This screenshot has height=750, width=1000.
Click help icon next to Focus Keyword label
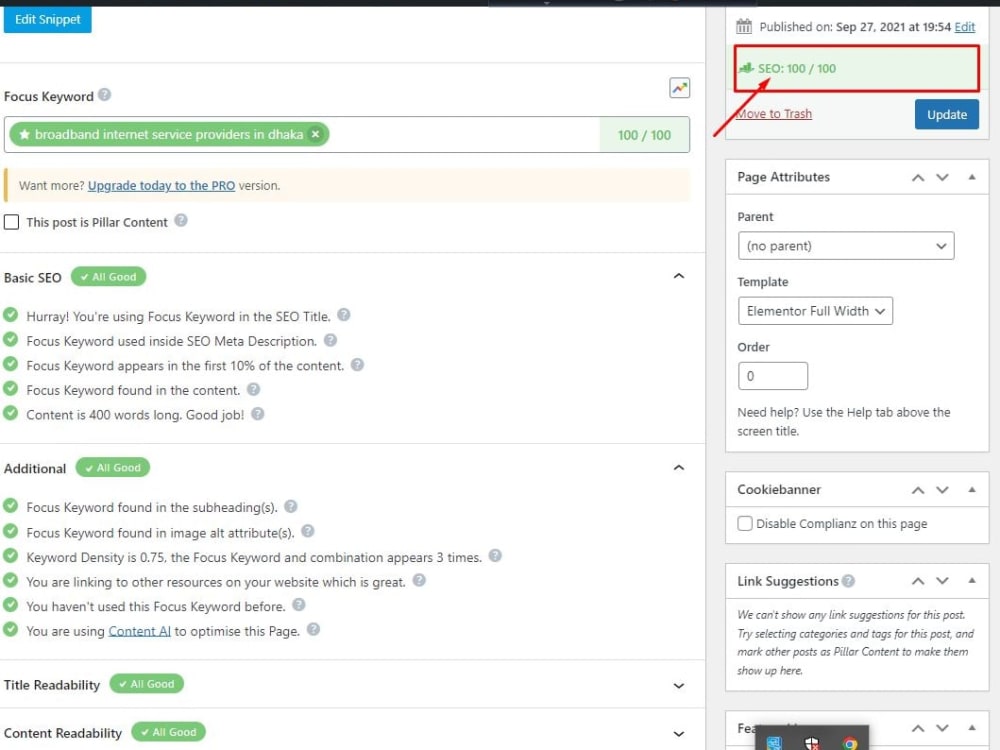coord(105,95)
